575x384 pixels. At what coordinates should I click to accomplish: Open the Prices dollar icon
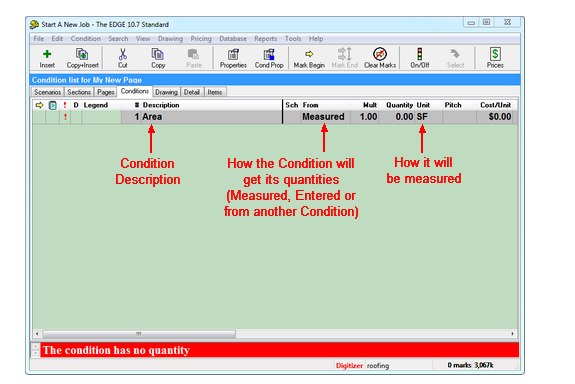tap(495, 54)
